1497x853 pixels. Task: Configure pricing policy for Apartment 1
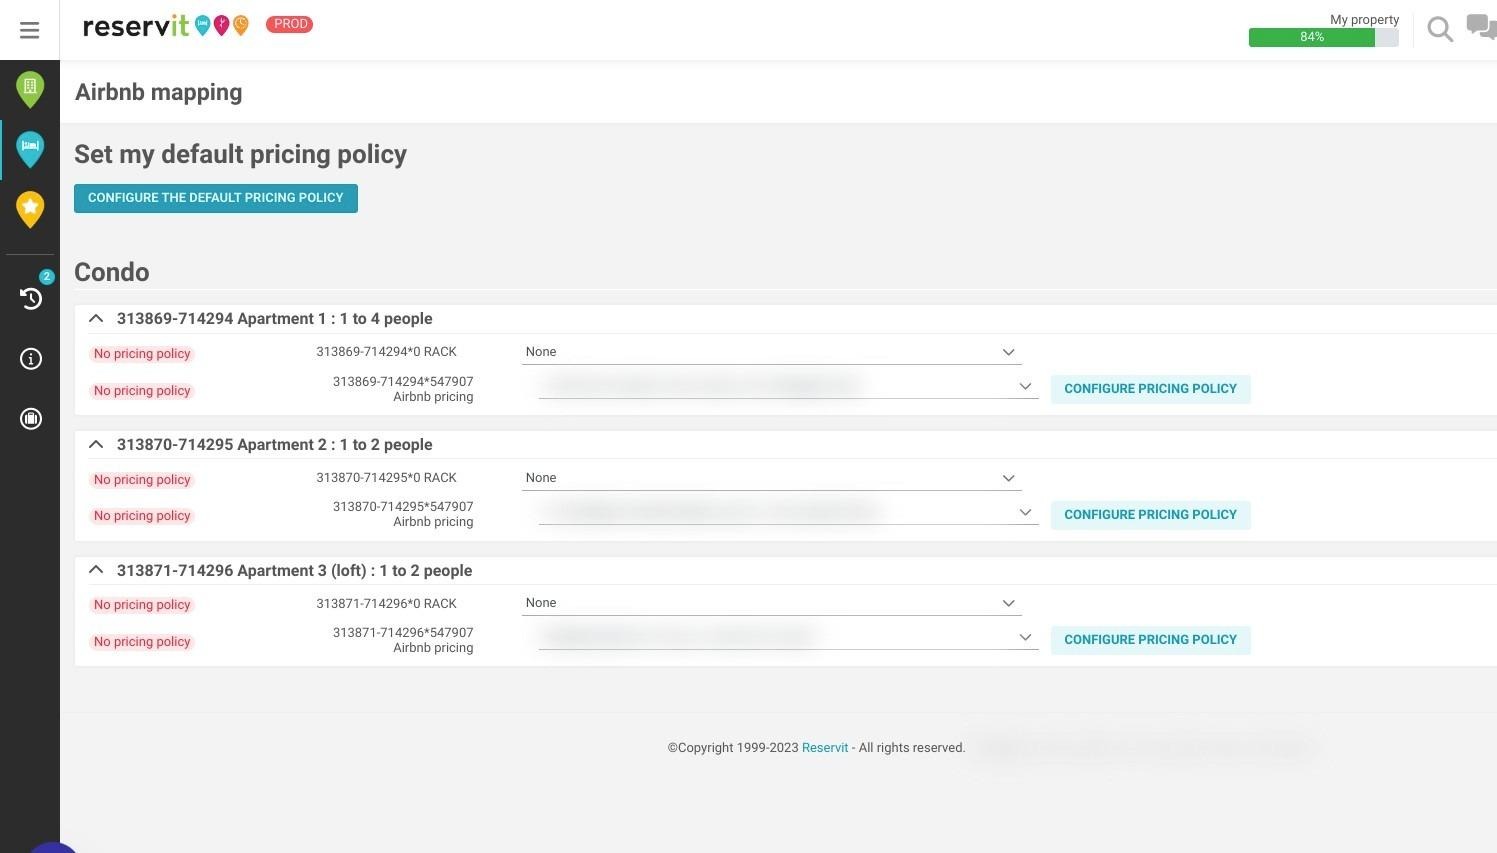pos(1150,389)
